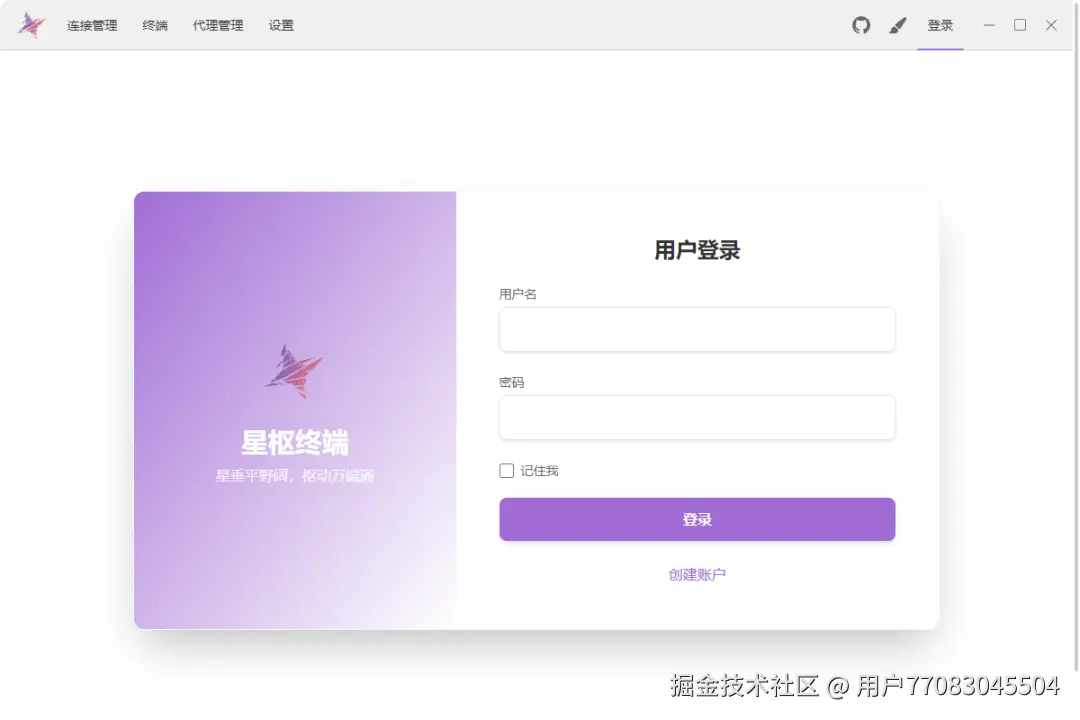
Task: Click the paintbrush theme icon
Action: [x=897, y=25]
